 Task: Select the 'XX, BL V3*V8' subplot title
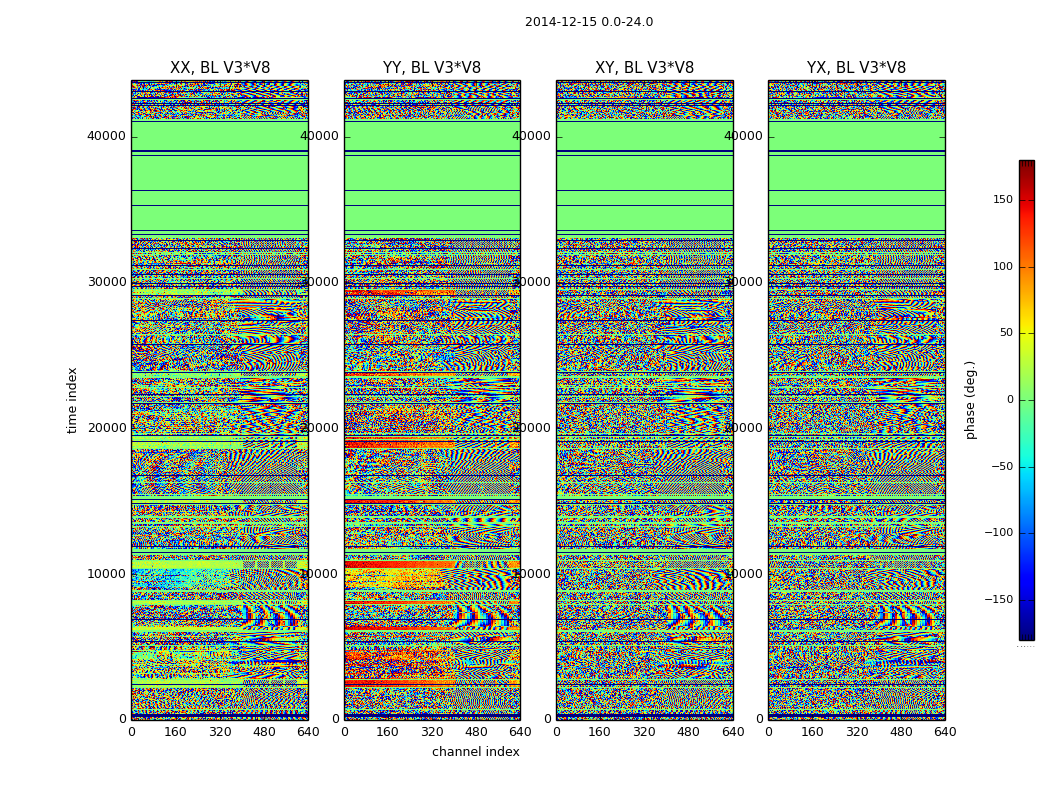point(220,68)
